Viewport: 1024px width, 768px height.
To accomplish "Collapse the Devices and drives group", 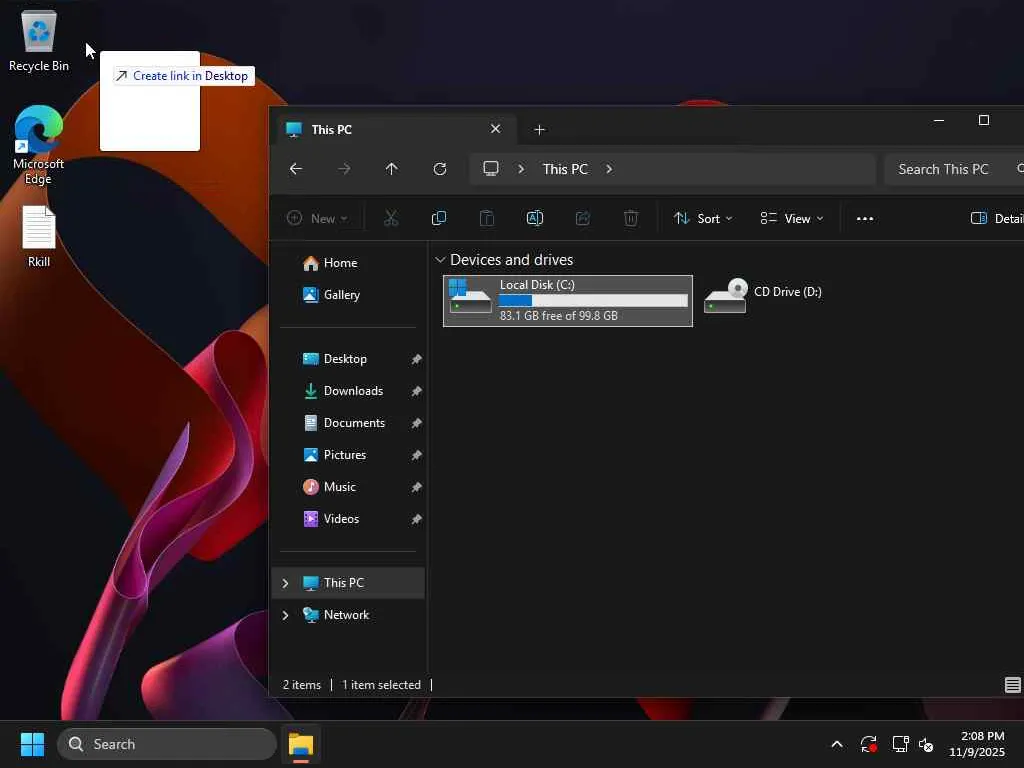I will (x=440, y=260).
